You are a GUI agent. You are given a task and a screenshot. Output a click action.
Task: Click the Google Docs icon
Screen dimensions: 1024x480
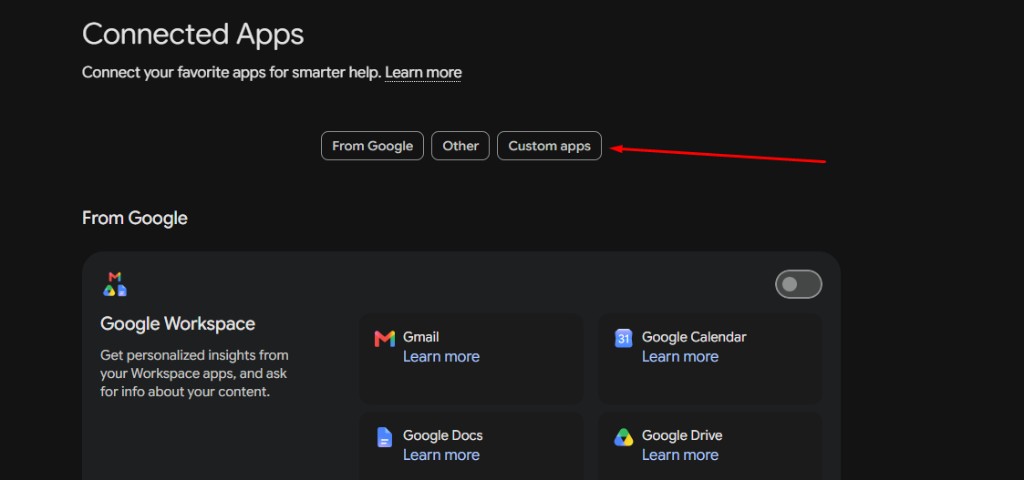tap(385, 437)
